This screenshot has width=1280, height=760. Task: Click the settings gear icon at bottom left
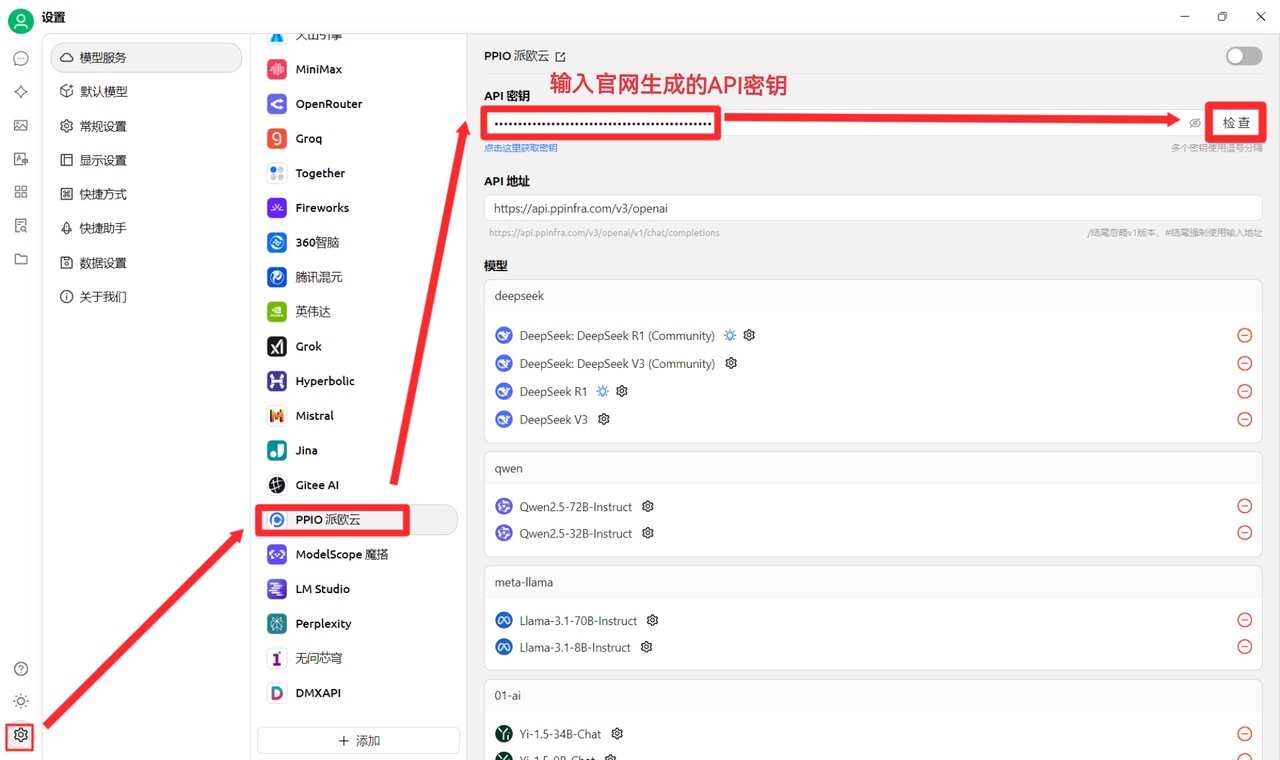(x=21, y=735)
